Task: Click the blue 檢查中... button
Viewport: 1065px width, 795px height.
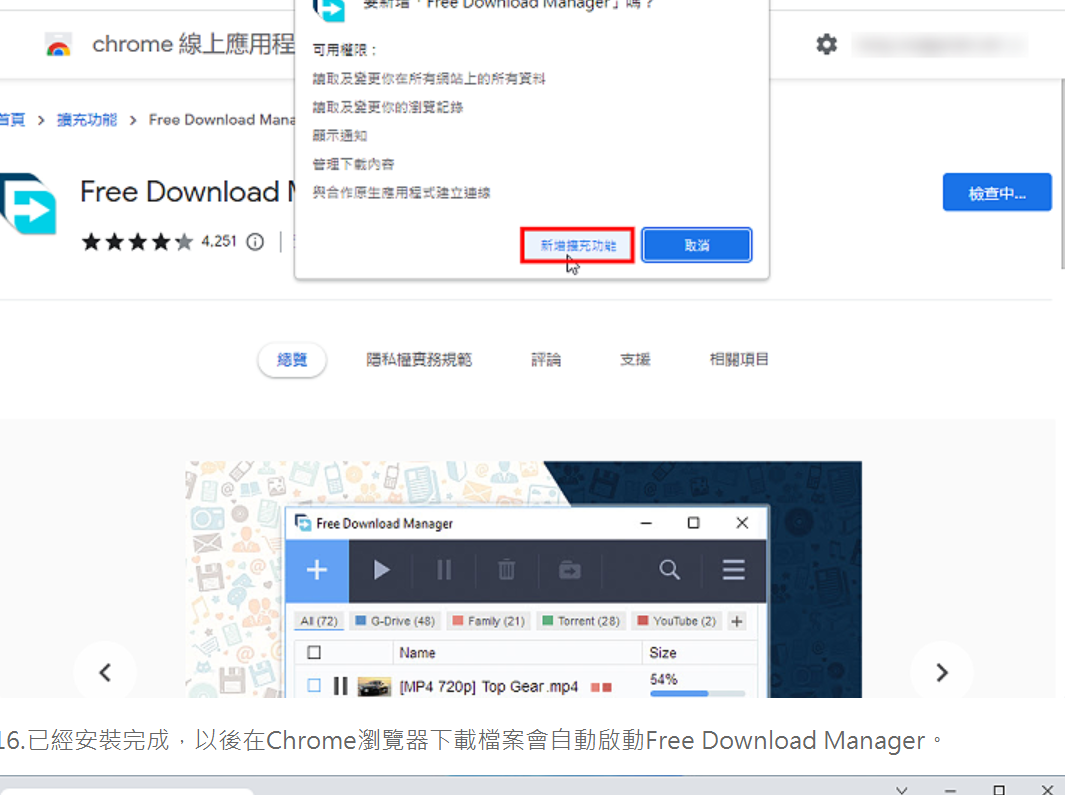Action: click(997, 193)
